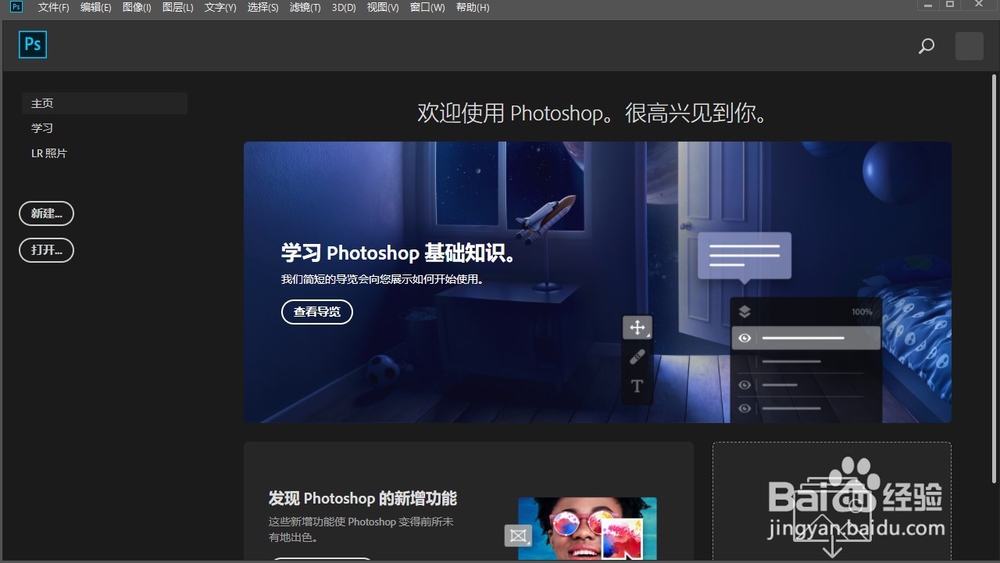Open the 3D(D) menu
The image size is (1000, 563).
click(x=344, y=8)
